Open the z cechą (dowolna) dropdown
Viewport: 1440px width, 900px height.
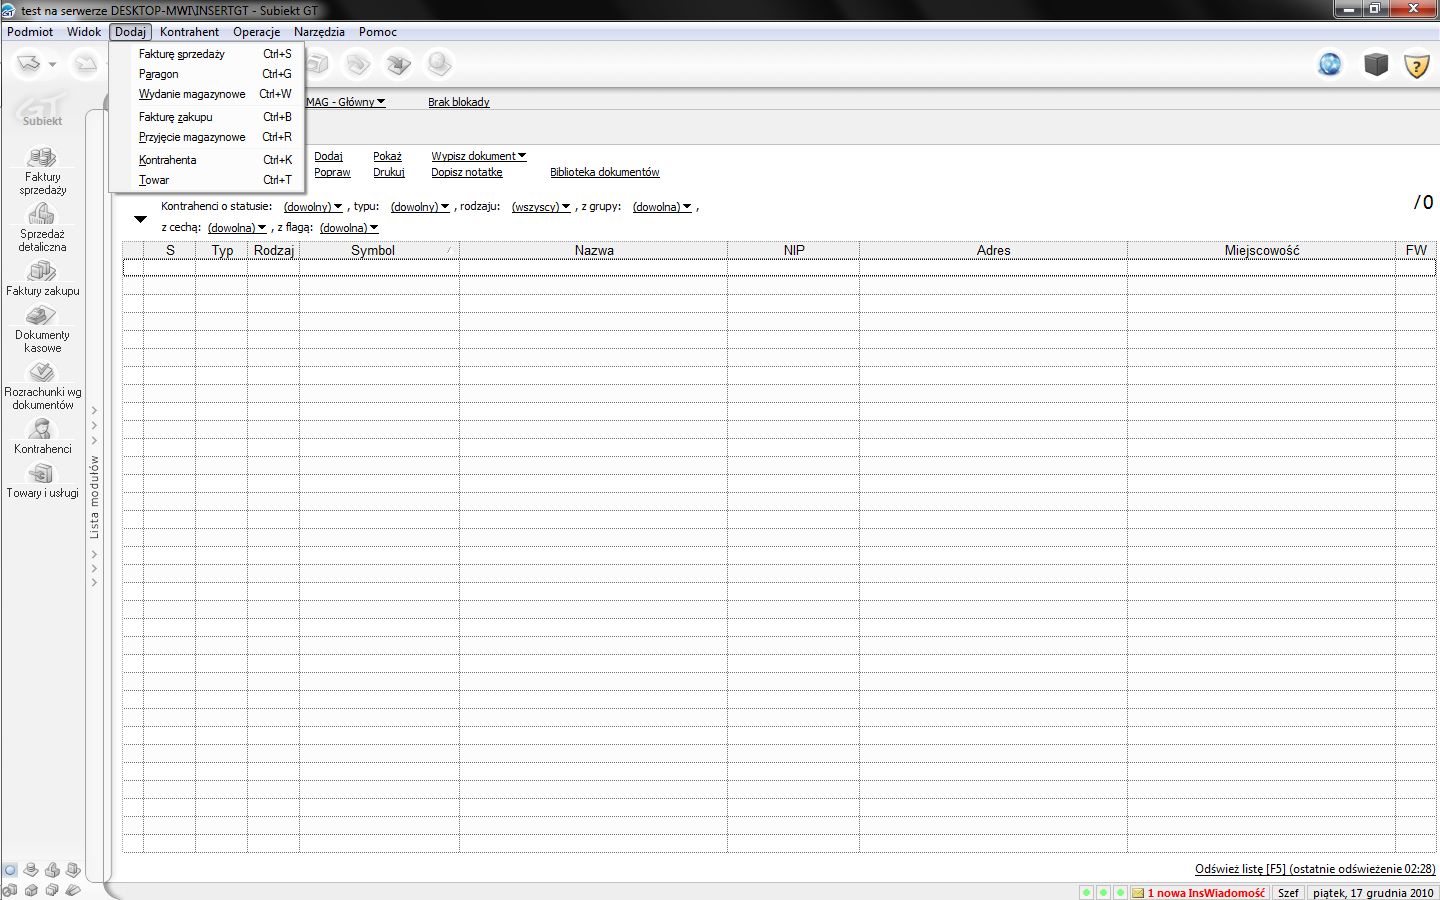click(237, 228)
